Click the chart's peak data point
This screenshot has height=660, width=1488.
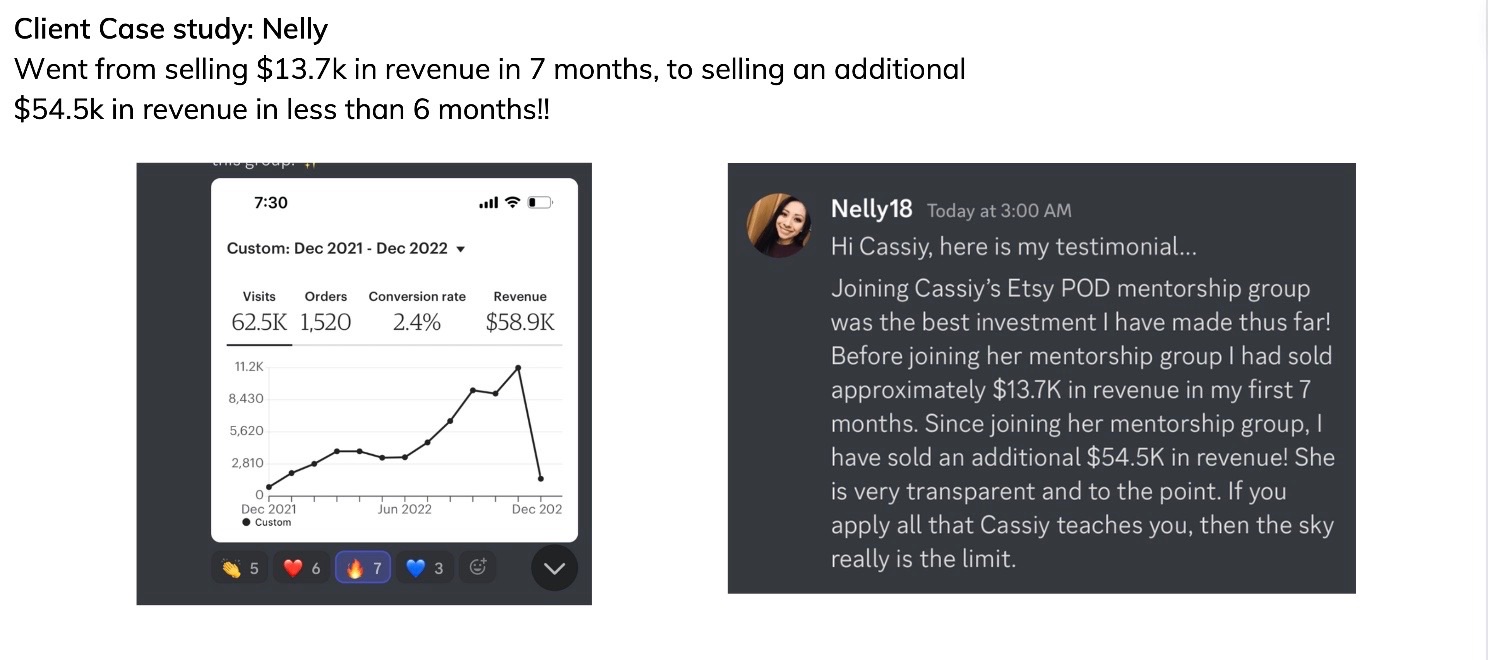[518, 368]
